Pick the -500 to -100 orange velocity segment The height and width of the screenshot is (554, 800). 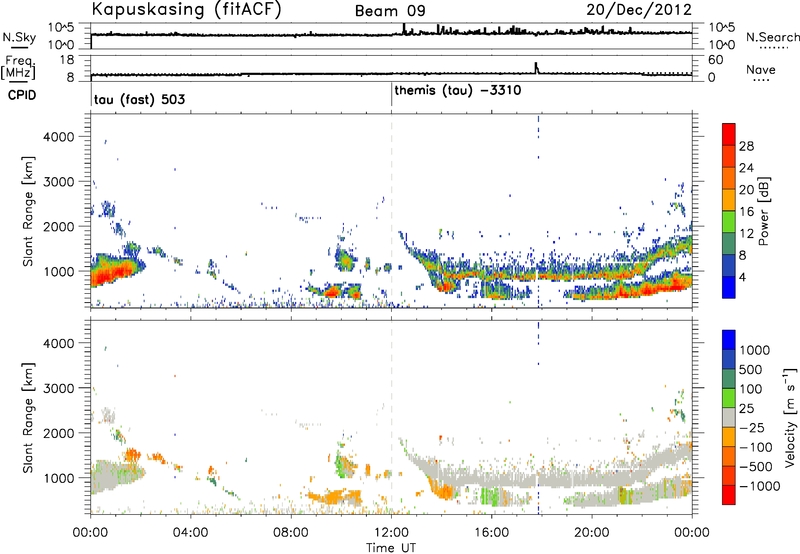pyautogui.click(x=729, y=456)
